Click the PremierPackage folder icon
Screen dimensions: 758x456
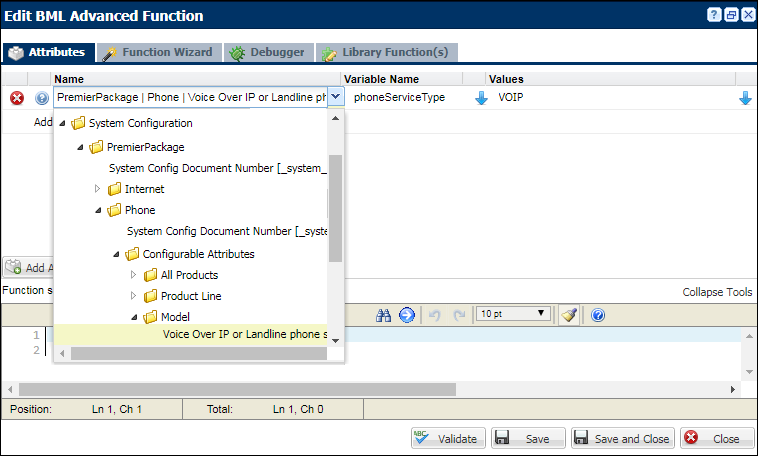pos(96,147)
